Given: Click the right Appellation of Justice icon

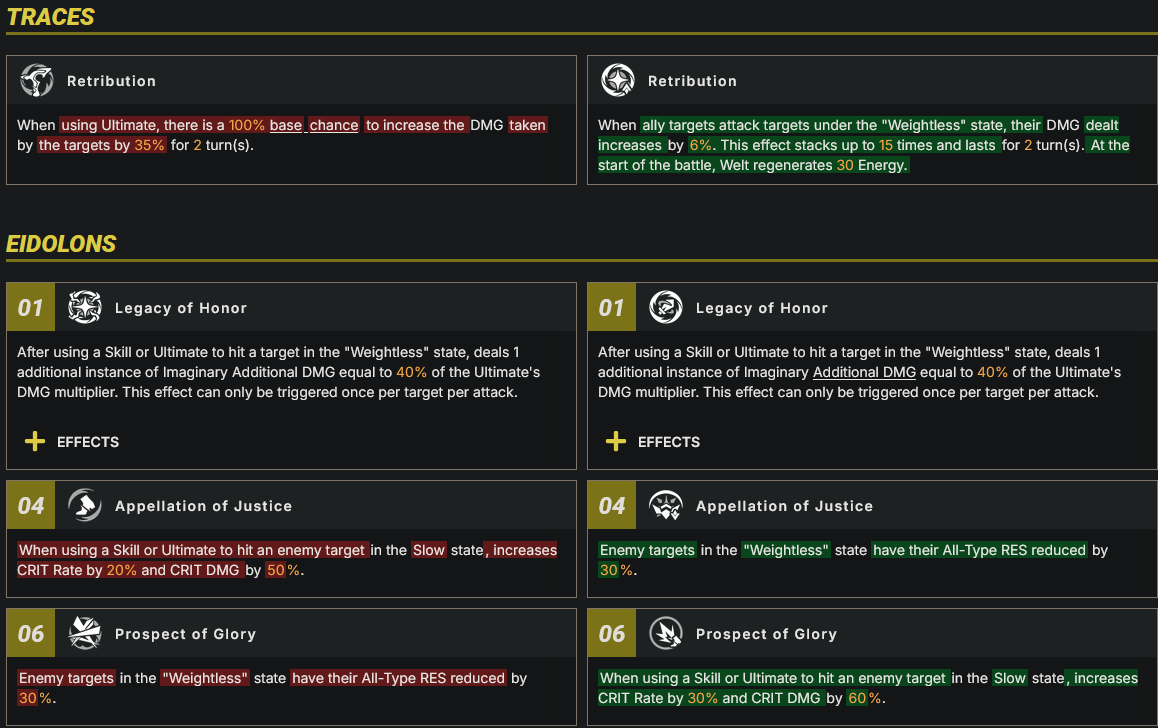Looking at the screenshot, I should [665, 505].
